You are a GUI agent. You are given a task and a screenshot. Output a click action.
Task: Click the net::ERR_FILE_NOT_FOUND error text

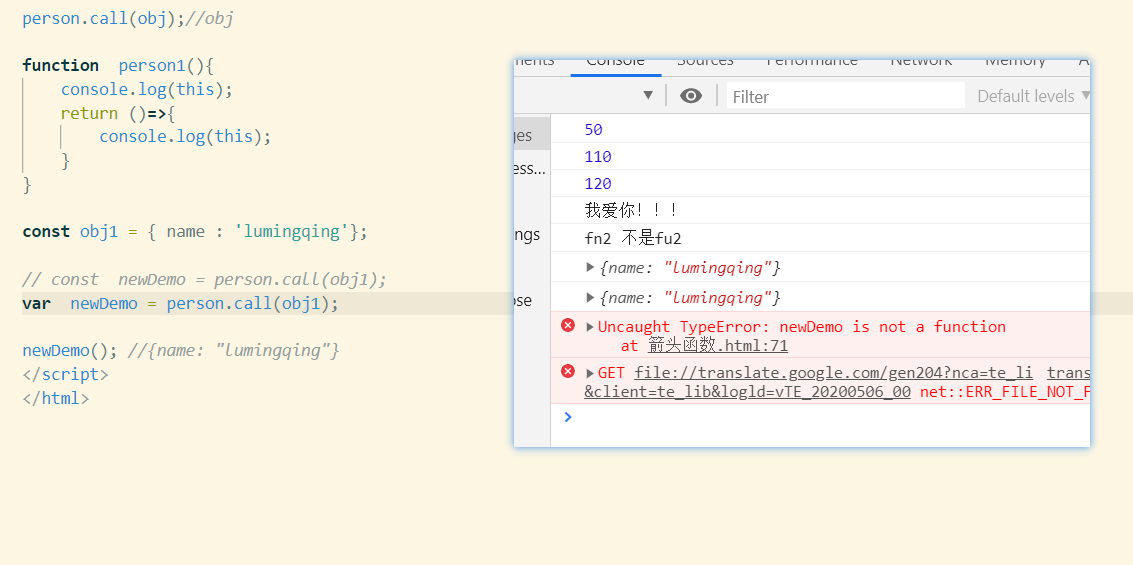[x=1004, y=392]
